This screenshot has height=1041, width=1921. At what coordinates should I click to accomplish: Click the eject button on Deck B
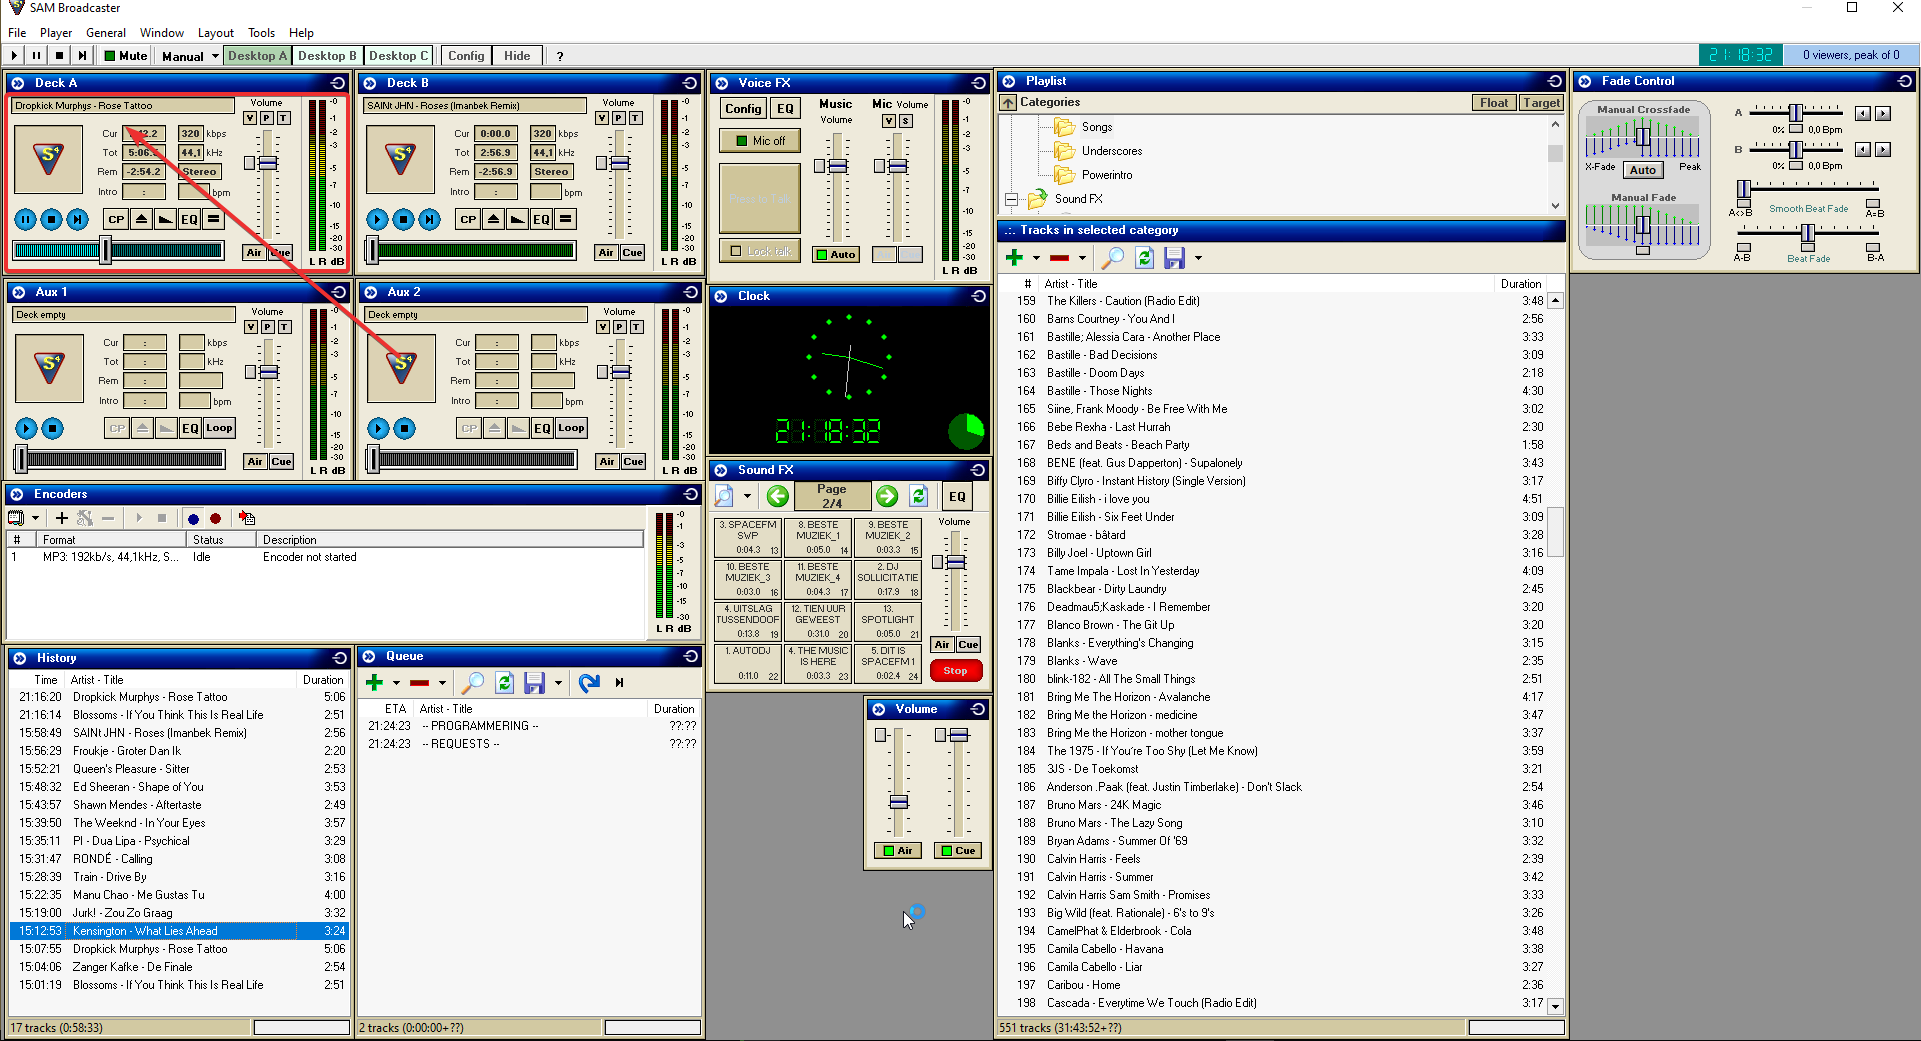click(x=493, y=220)
